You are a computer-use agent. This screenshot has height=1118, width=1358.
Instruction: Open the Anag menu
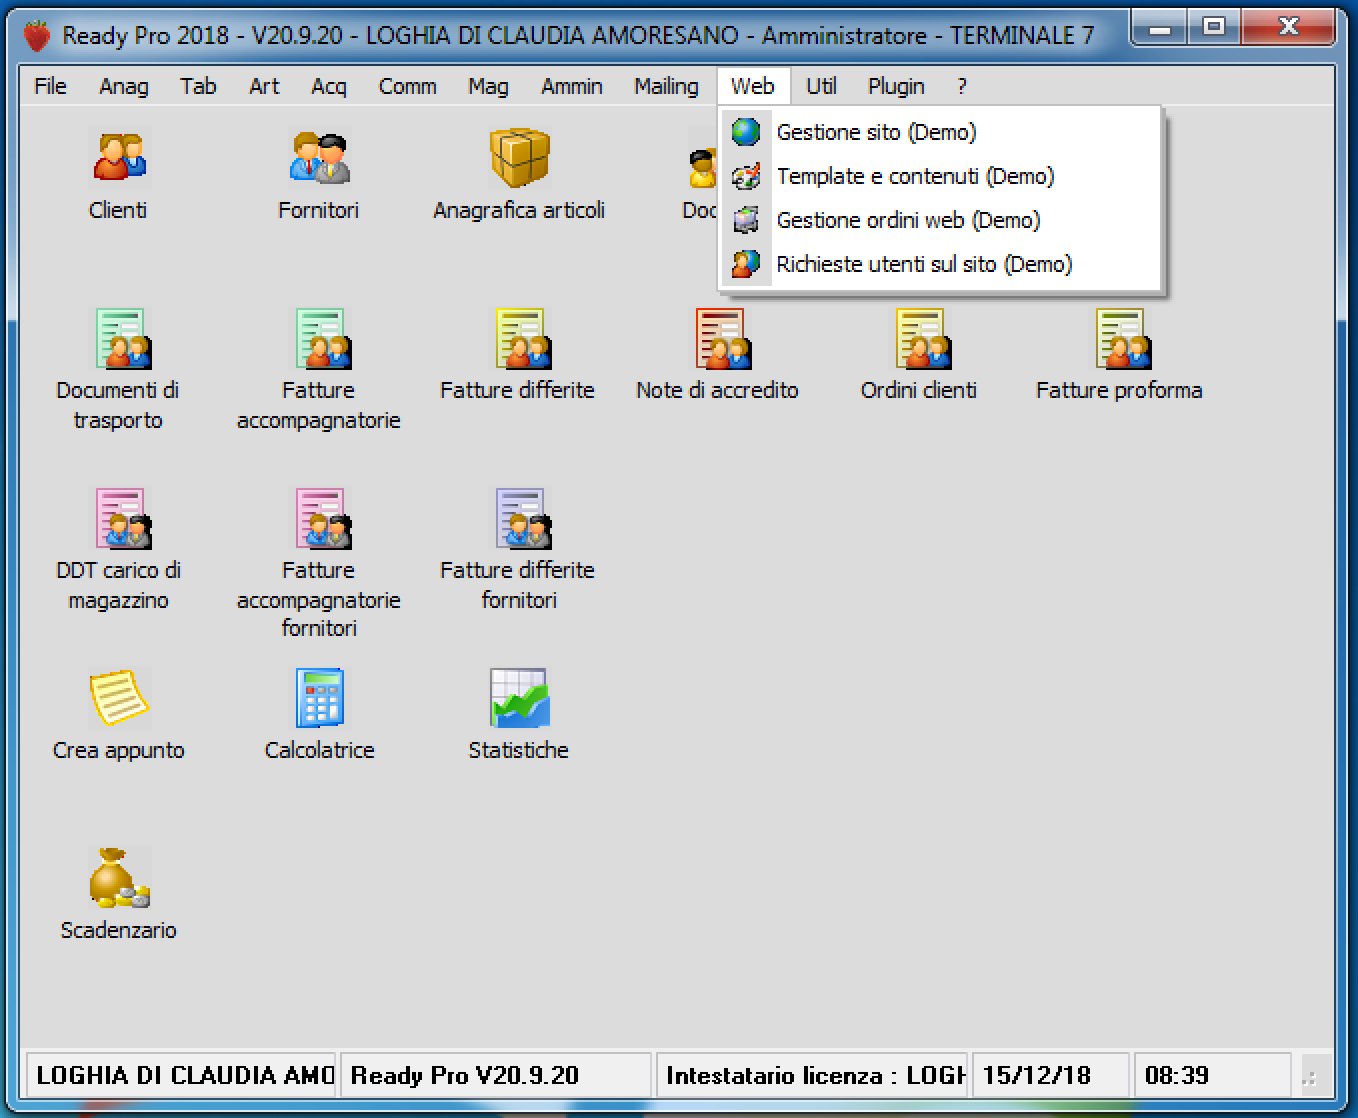[x=123, y=86]
